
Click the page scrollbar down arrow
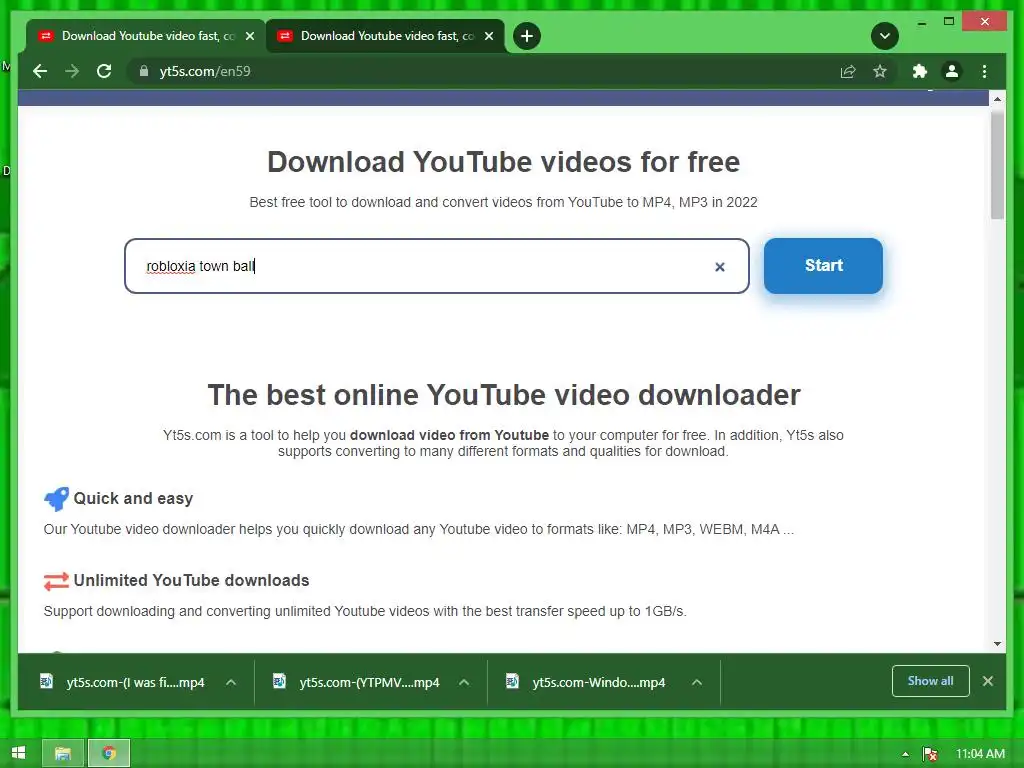click(x=997, y=643)
